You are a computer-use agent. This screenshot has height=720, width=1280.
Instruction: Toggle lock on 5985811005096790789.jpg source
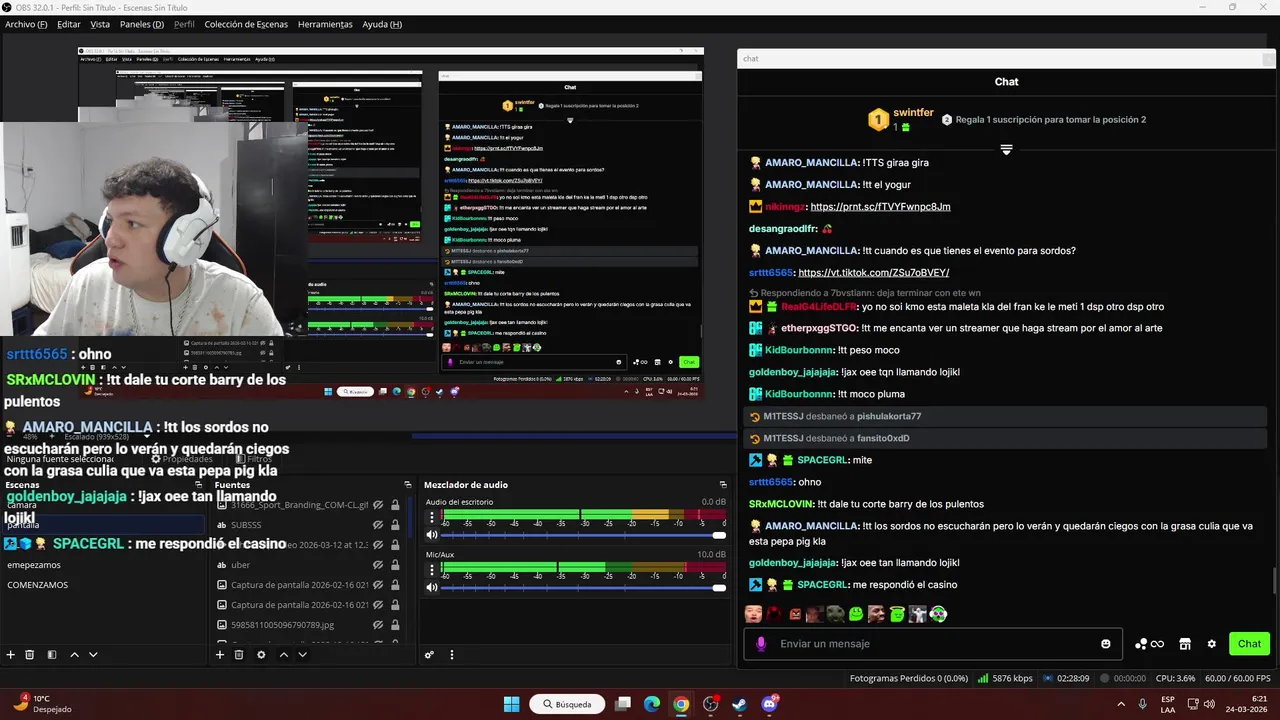(395, 625)
